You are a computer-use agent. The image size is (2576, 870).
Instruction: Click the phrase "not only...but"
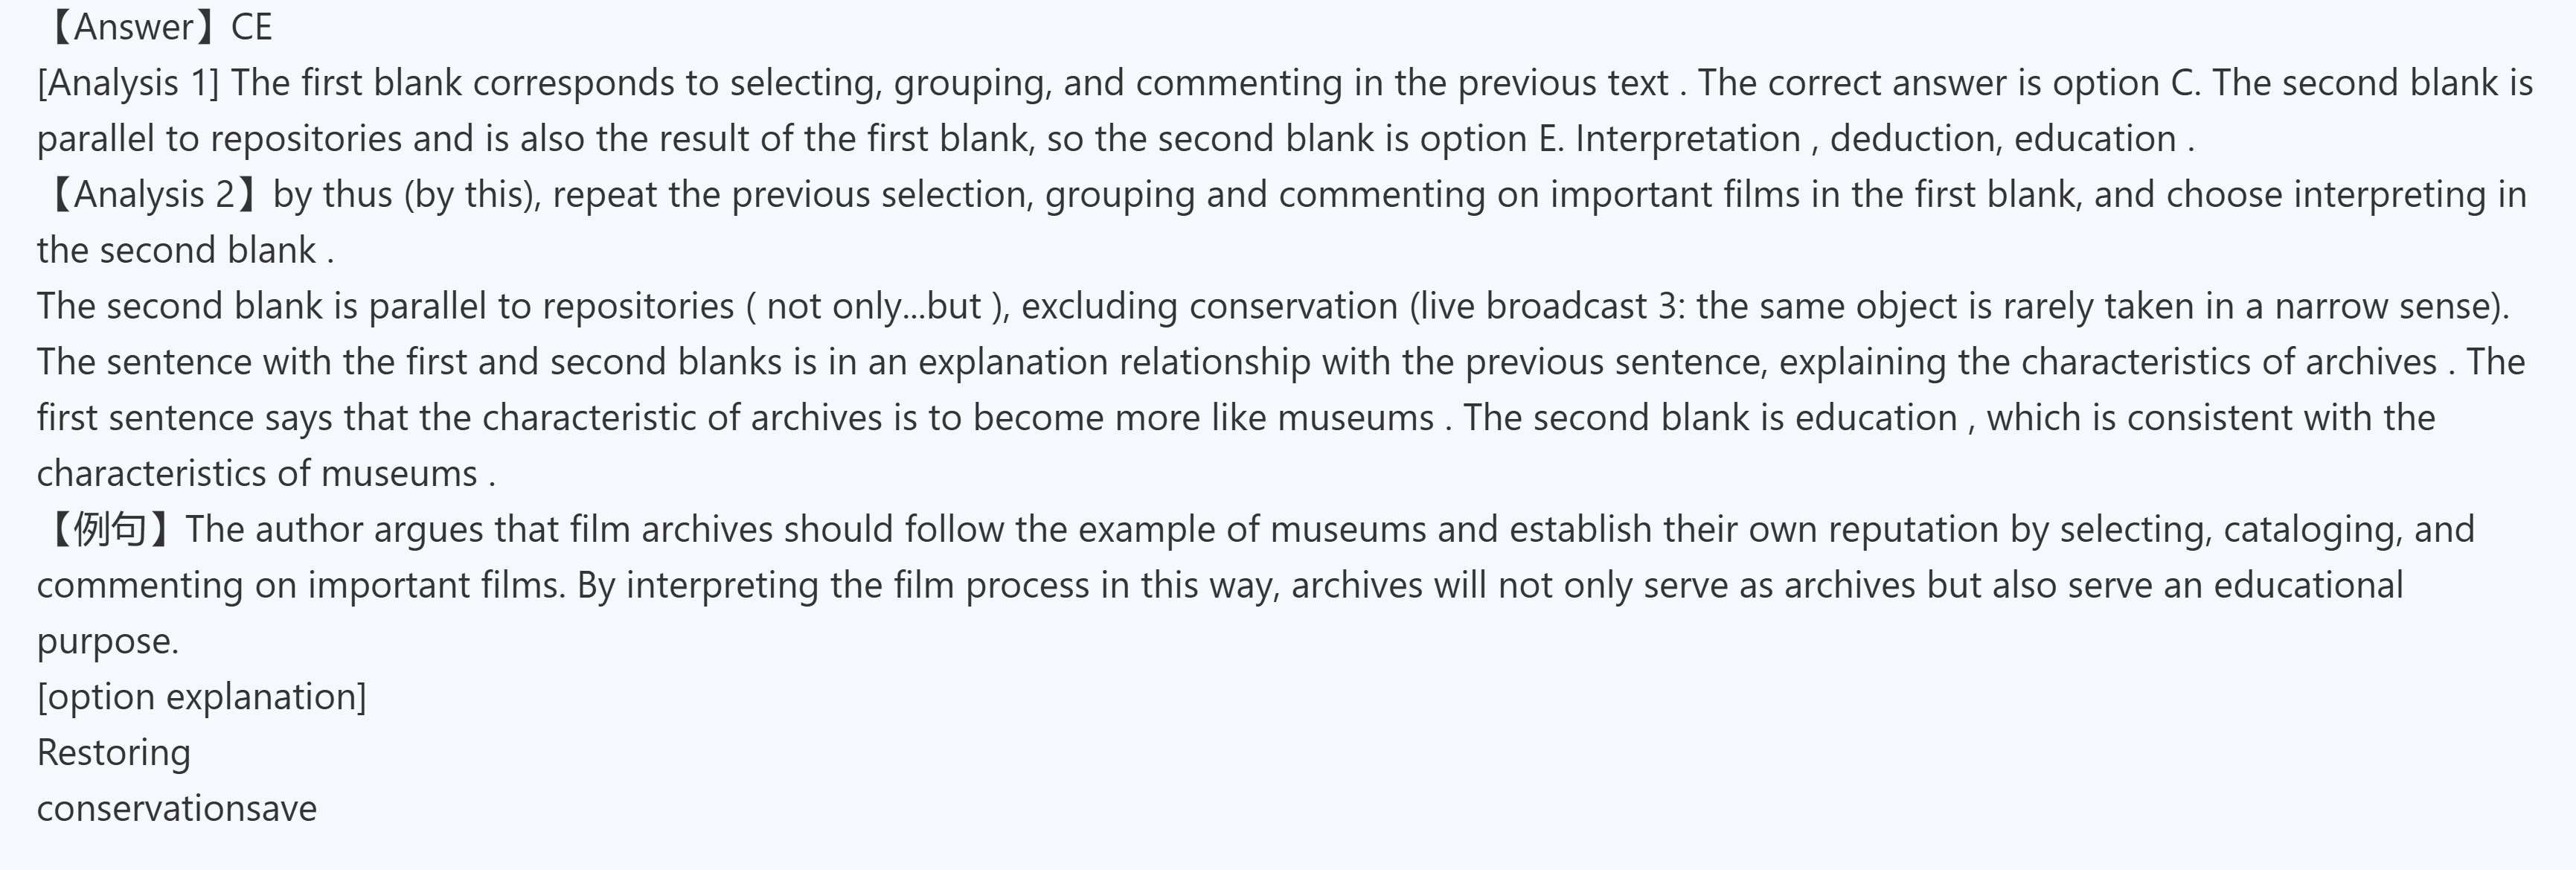(x=873, y=306)
